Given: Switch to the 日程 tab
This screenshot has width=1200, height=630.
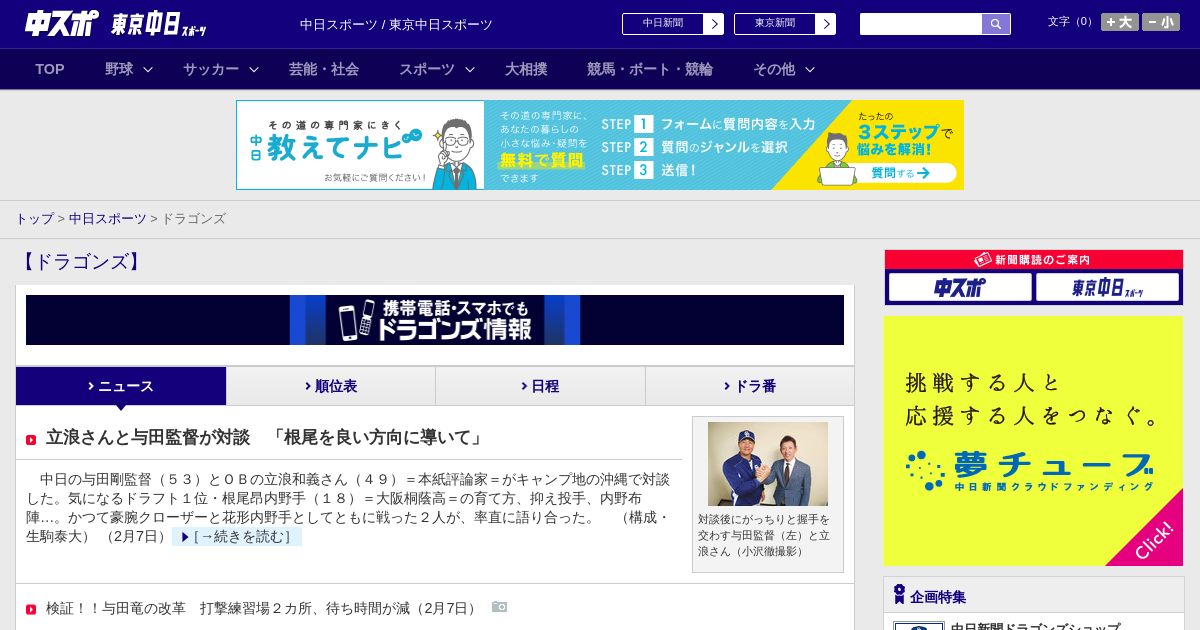Looking at the screenshot, I should point(540,386).
